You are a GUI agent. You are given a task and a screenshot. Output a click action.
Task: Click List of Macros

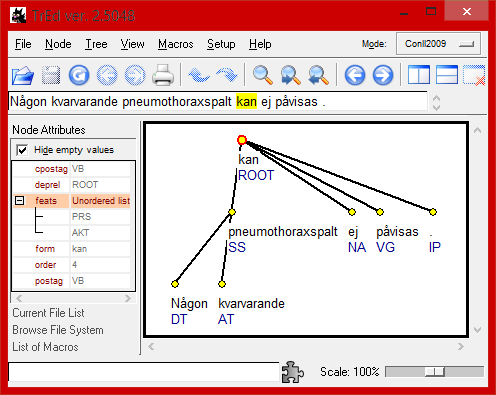pyautogui.click(x=45, y=347)
